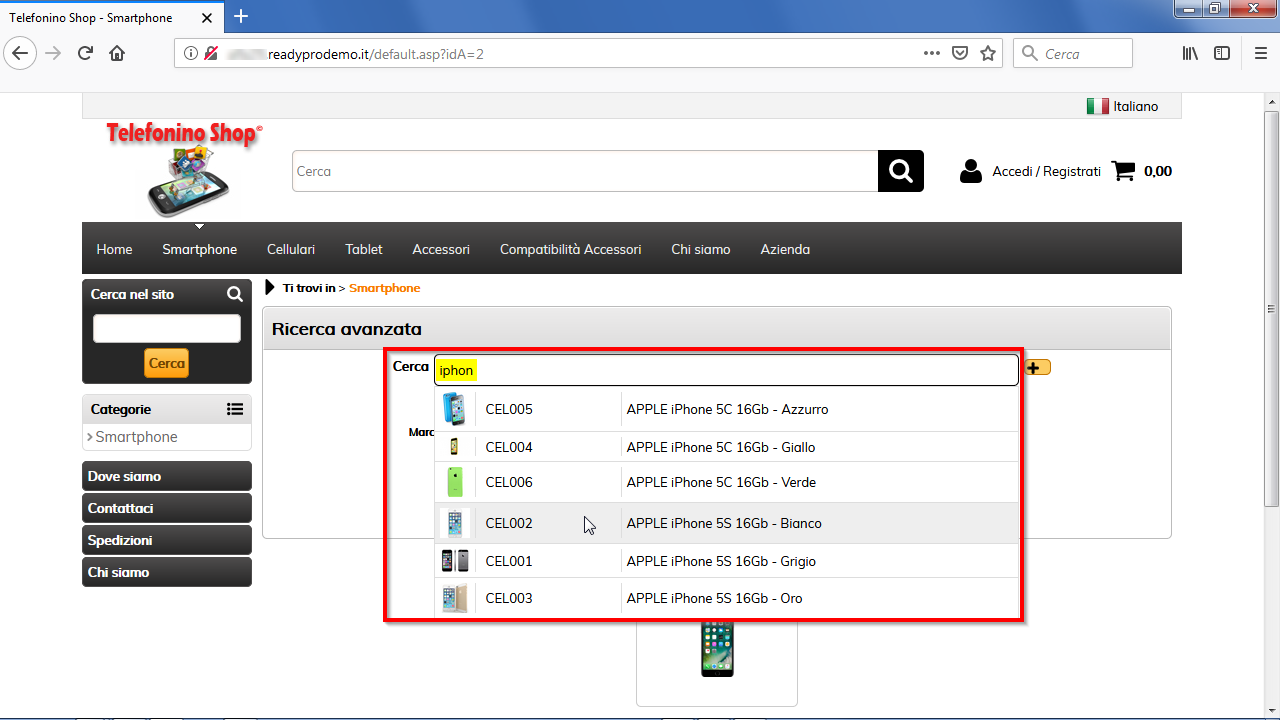The width and height of the screenshot is (1280, 720).
Task: Open the Accessori menu item
Action: [441, 249]
